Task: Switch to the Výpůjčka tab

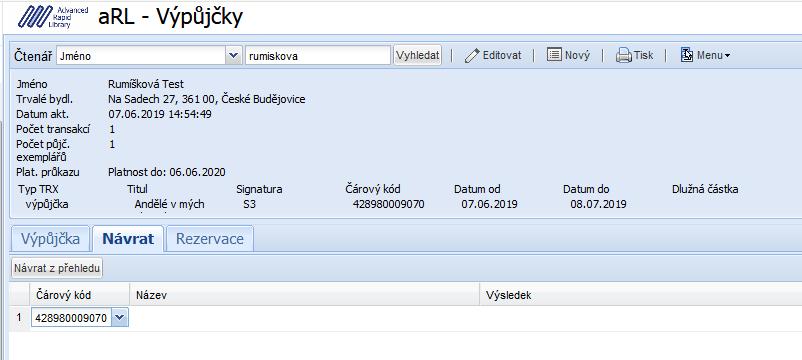Action: (x=50, y=239)
